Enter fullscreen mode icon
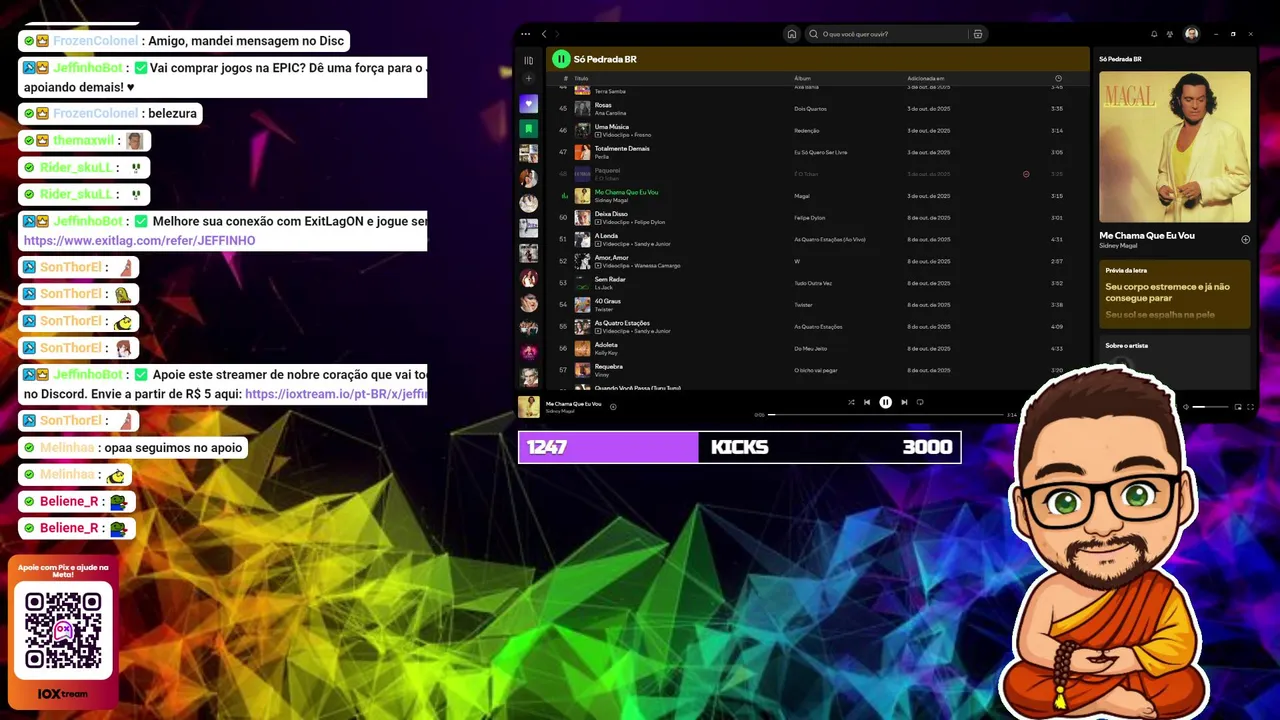The height and width of the screenshot is (720, 1280). pyautogui.click(x=1251, y=407)
